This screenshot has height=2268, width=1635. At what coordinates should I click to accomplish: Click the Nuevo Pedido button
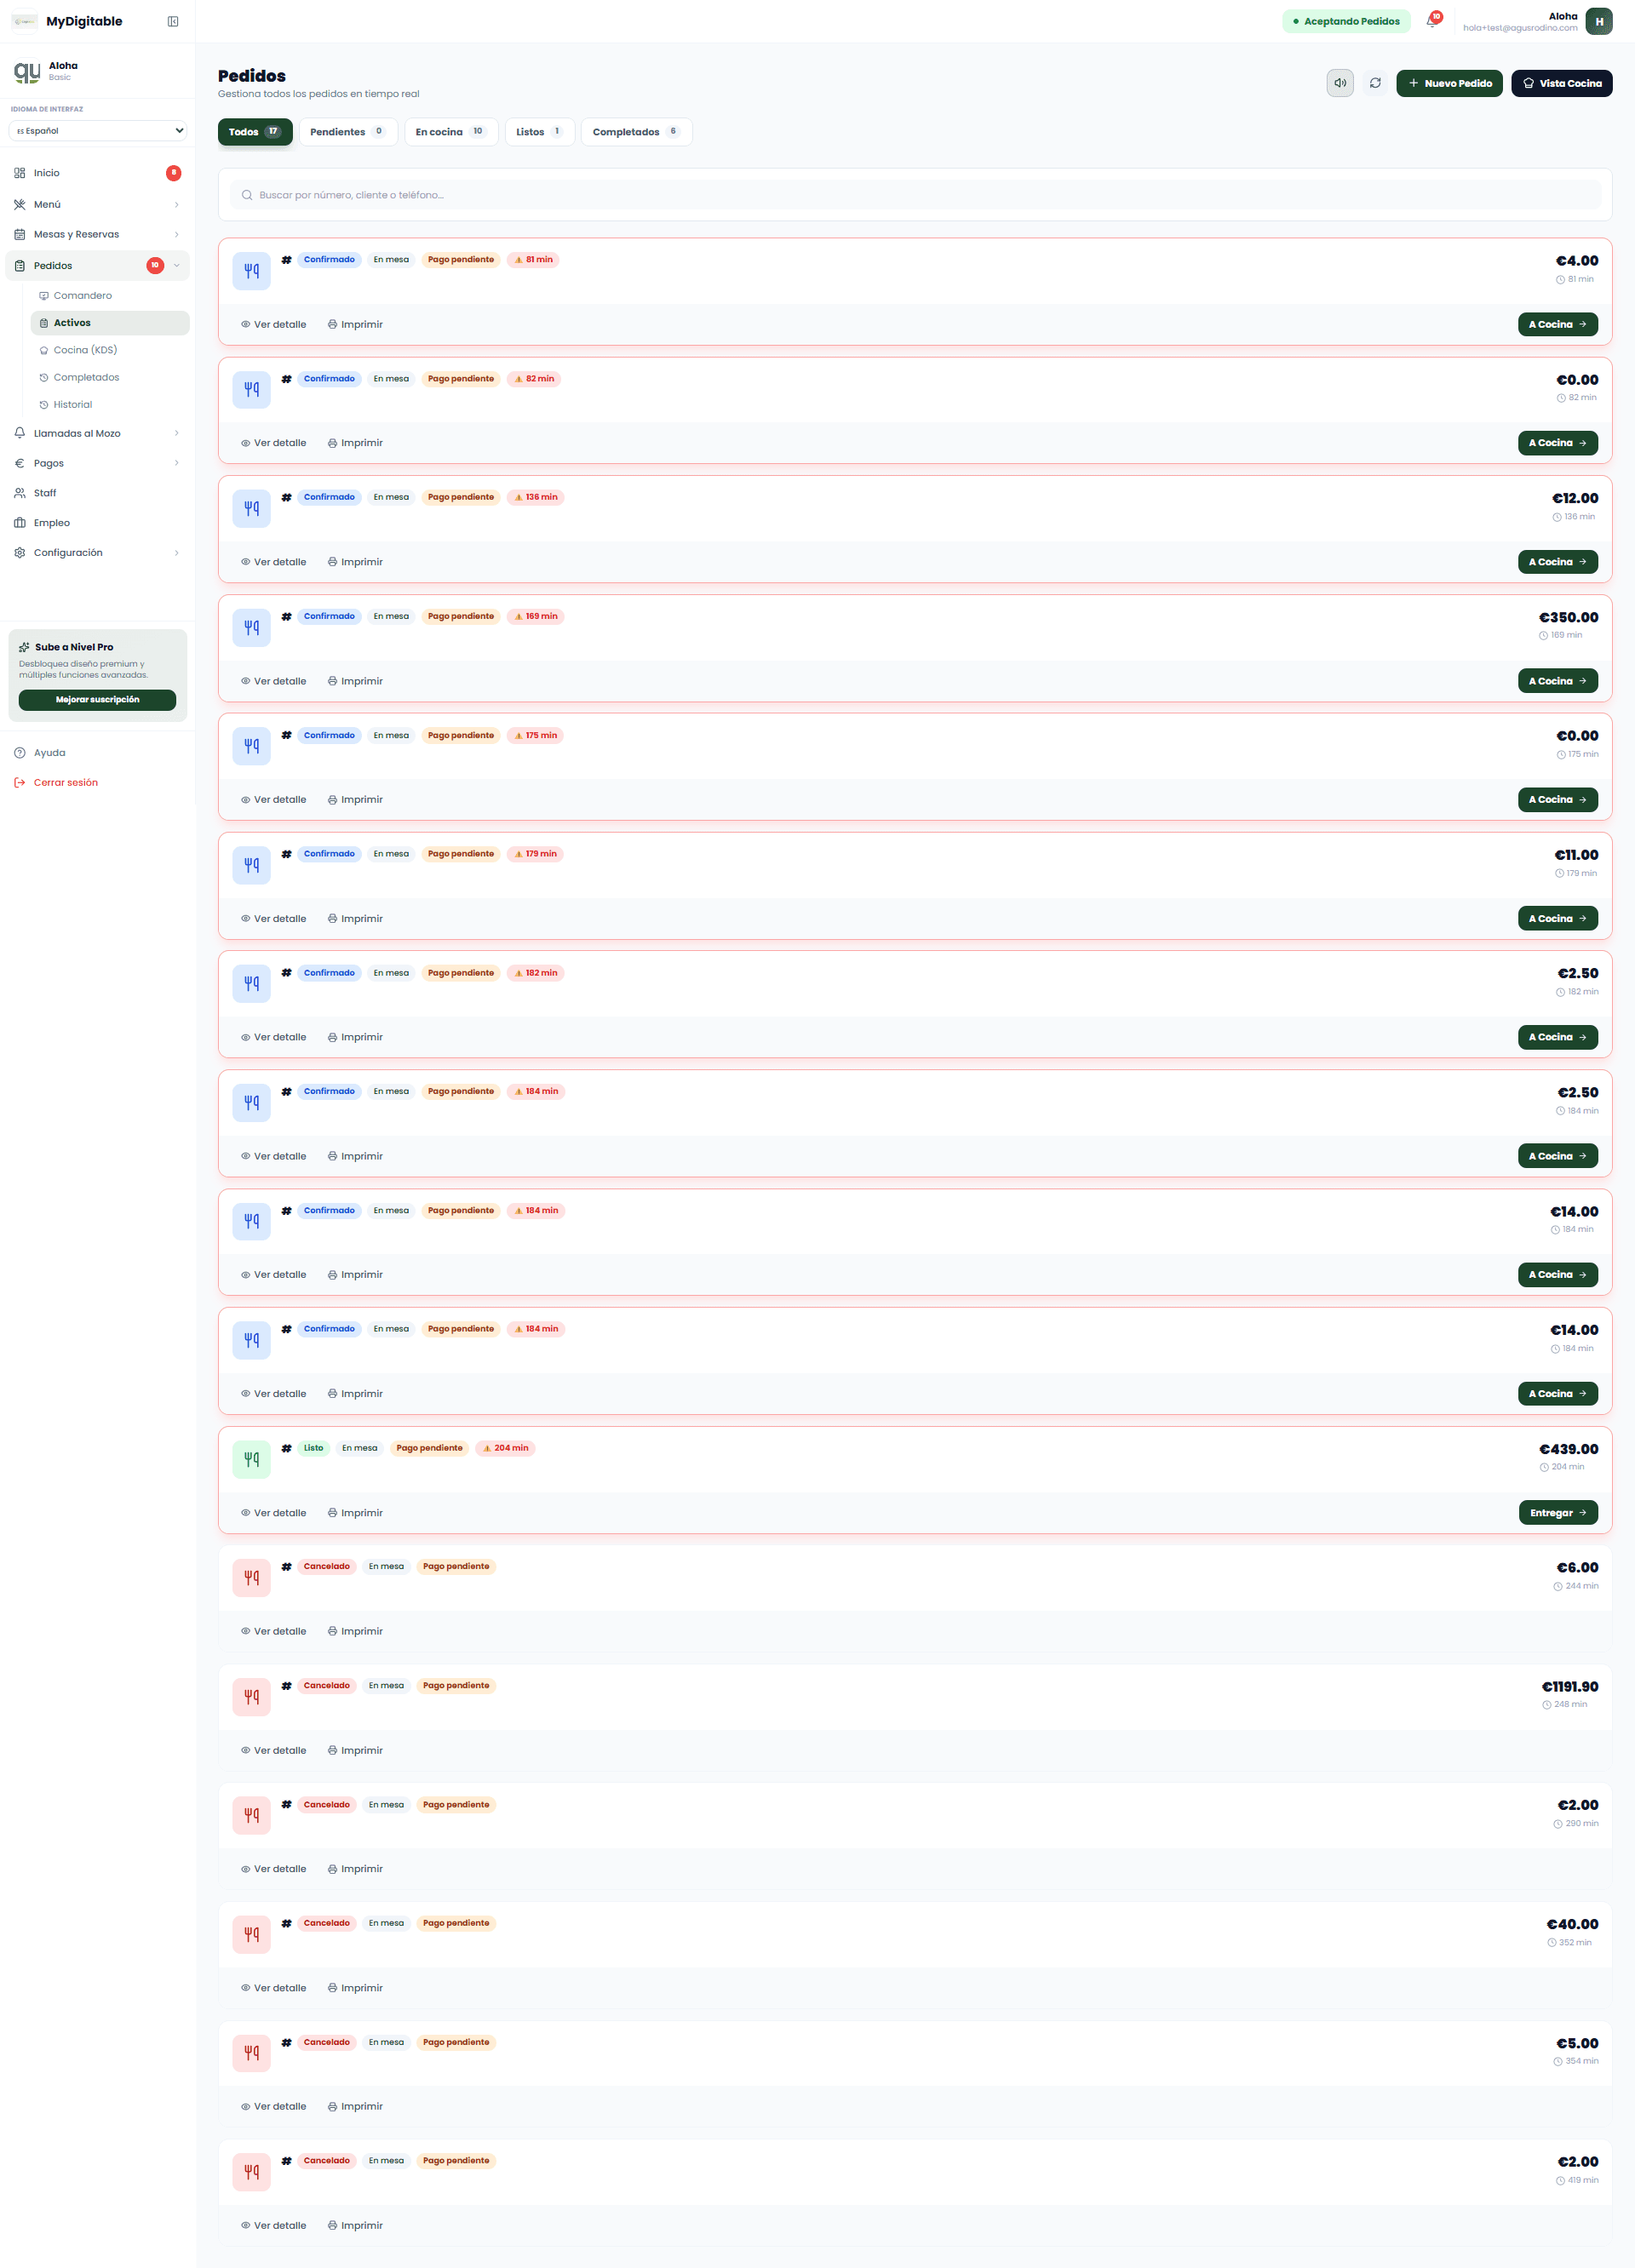coord(1449,83)
